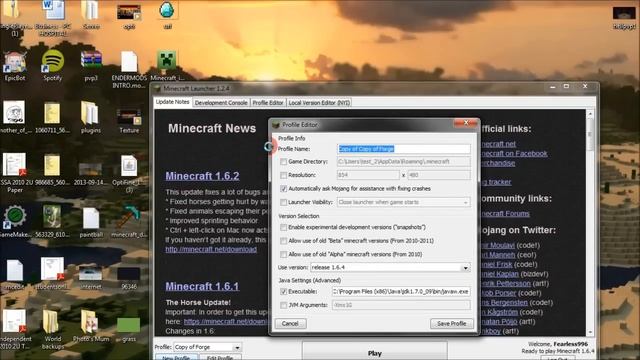Switch to Local Version Editor (NYI) tab
640x360 pixels.
click(319, 103)
